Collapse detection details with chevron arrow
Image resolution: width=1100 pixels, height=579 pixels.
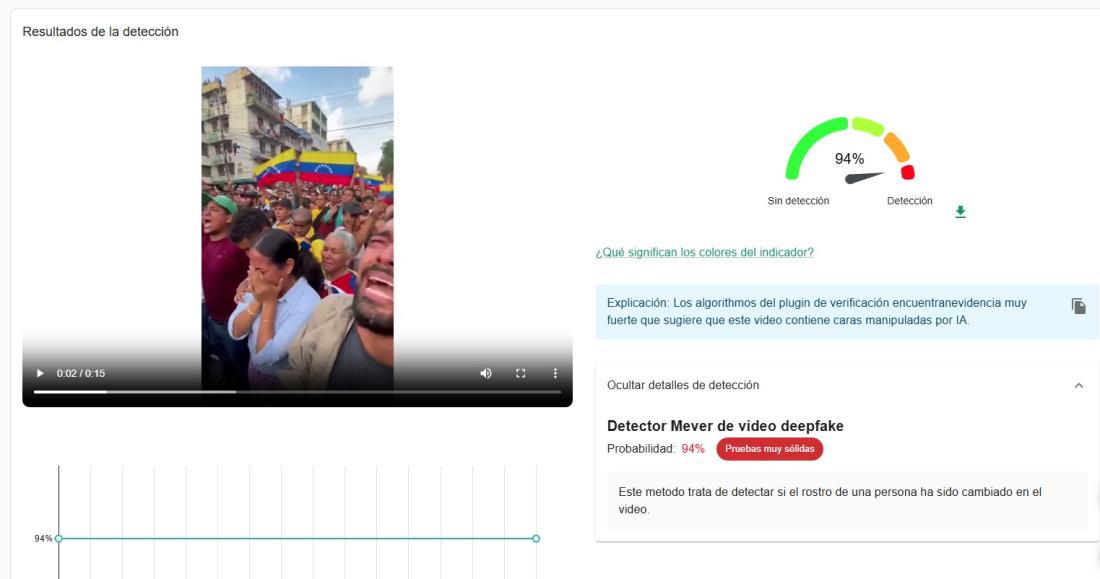tap(1078, 385)
